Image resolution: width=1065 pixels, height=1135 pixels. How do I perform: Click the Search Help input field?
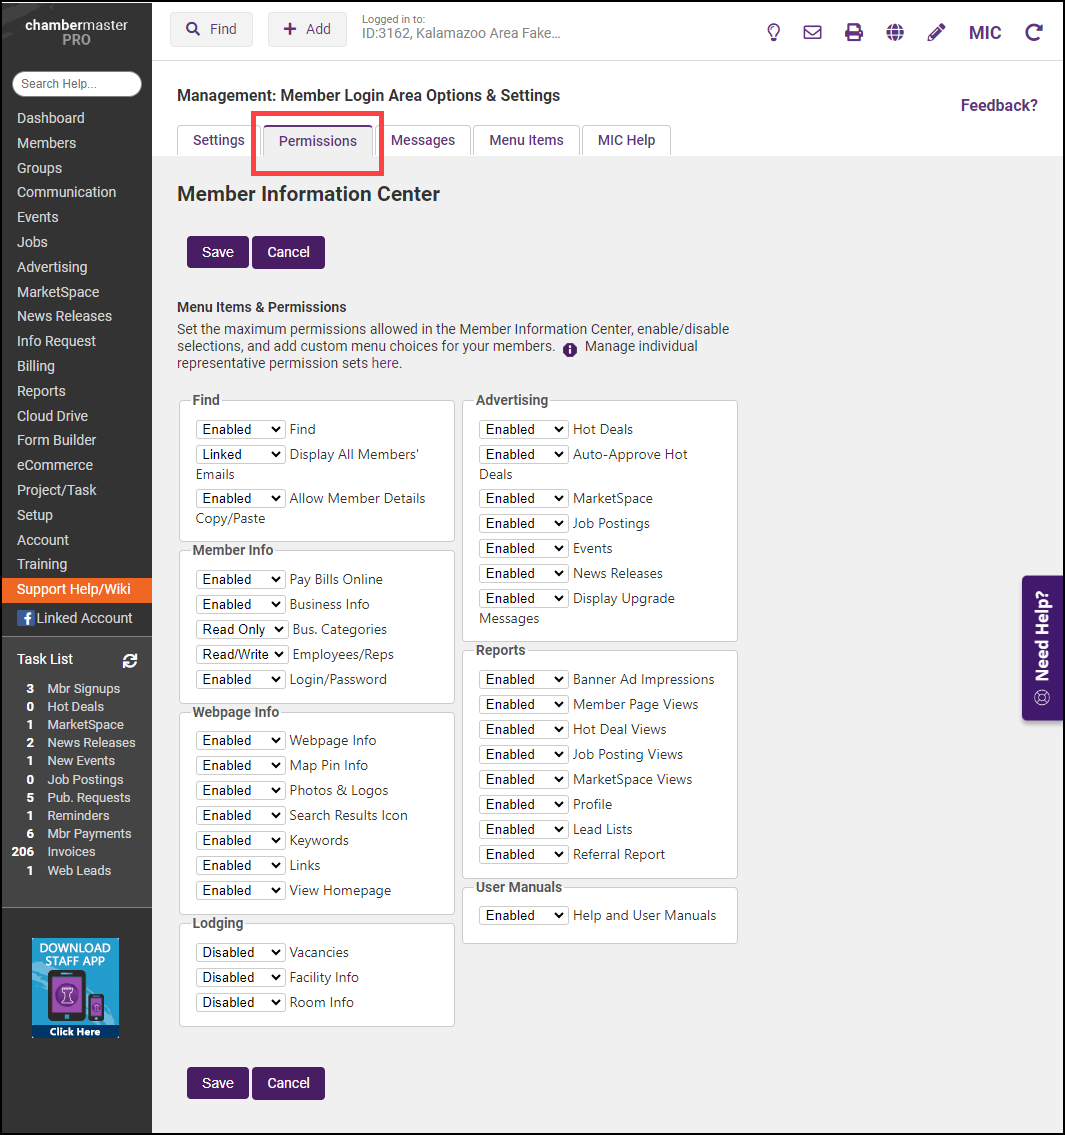tap(77, 84)
